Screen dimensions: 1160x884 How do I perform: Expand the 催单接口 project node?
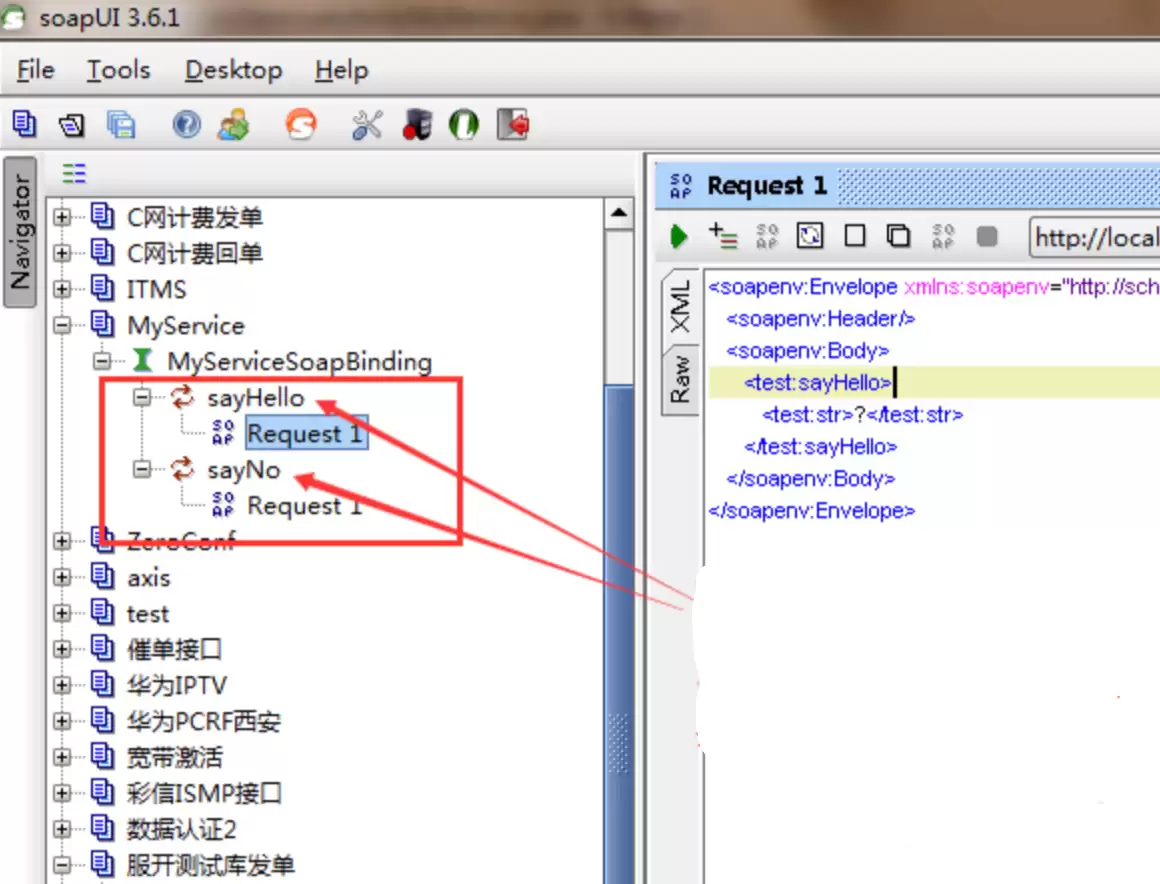[62, 649]
